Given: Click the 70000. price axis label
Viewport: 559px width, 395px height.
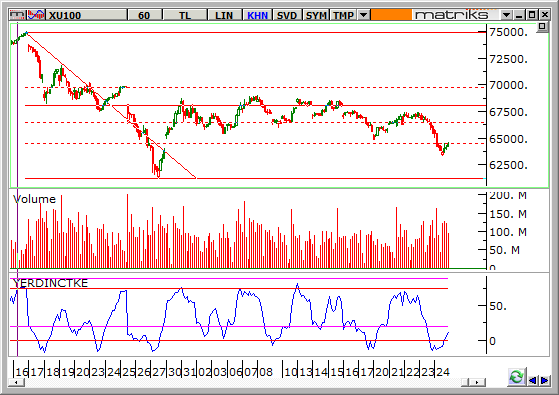Looking at the screenshot, I should pos(508,85).
